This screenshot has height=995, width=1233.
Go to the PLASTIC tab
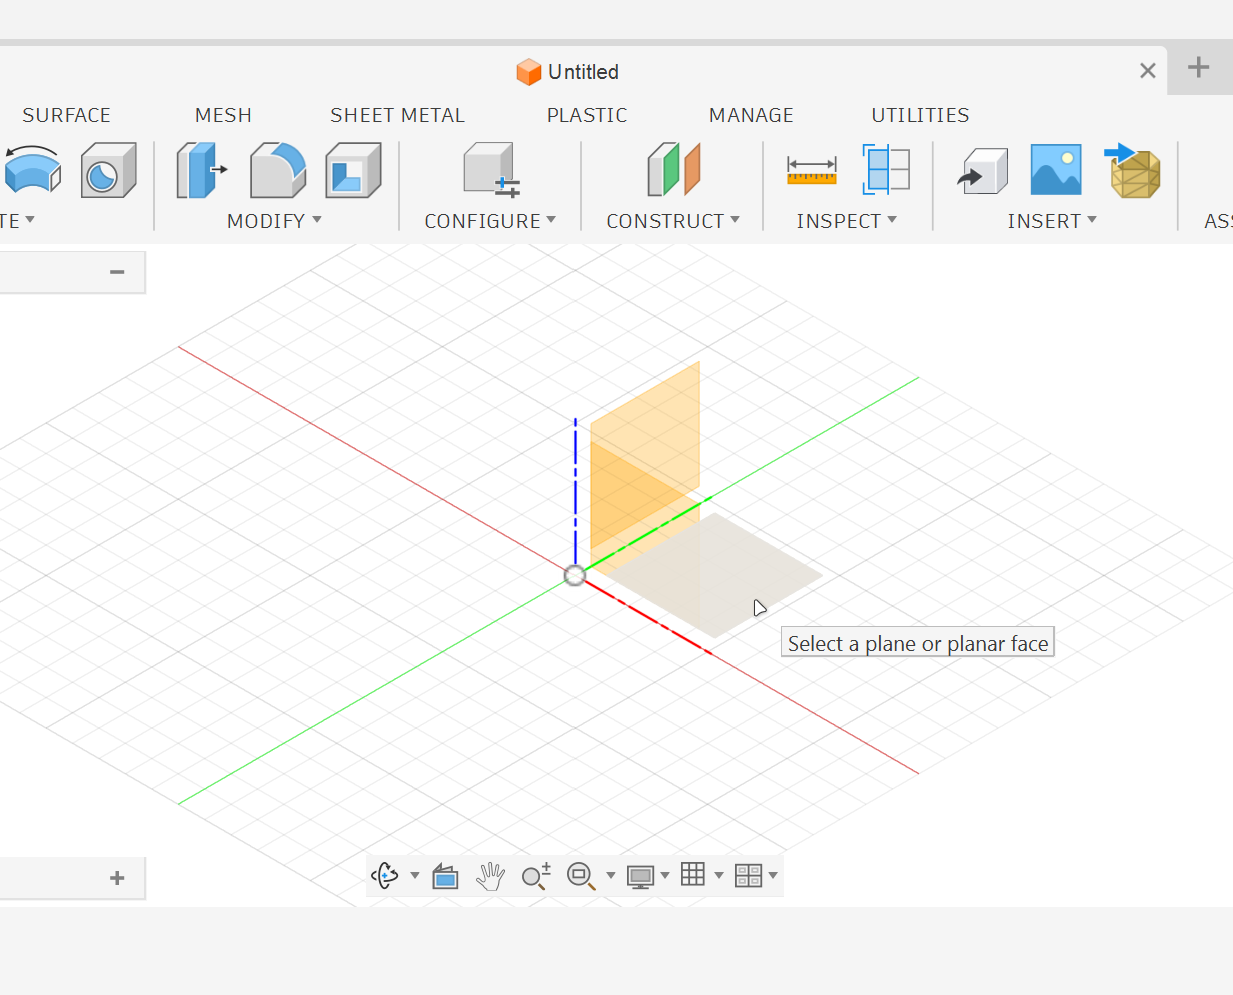[587, 115]
